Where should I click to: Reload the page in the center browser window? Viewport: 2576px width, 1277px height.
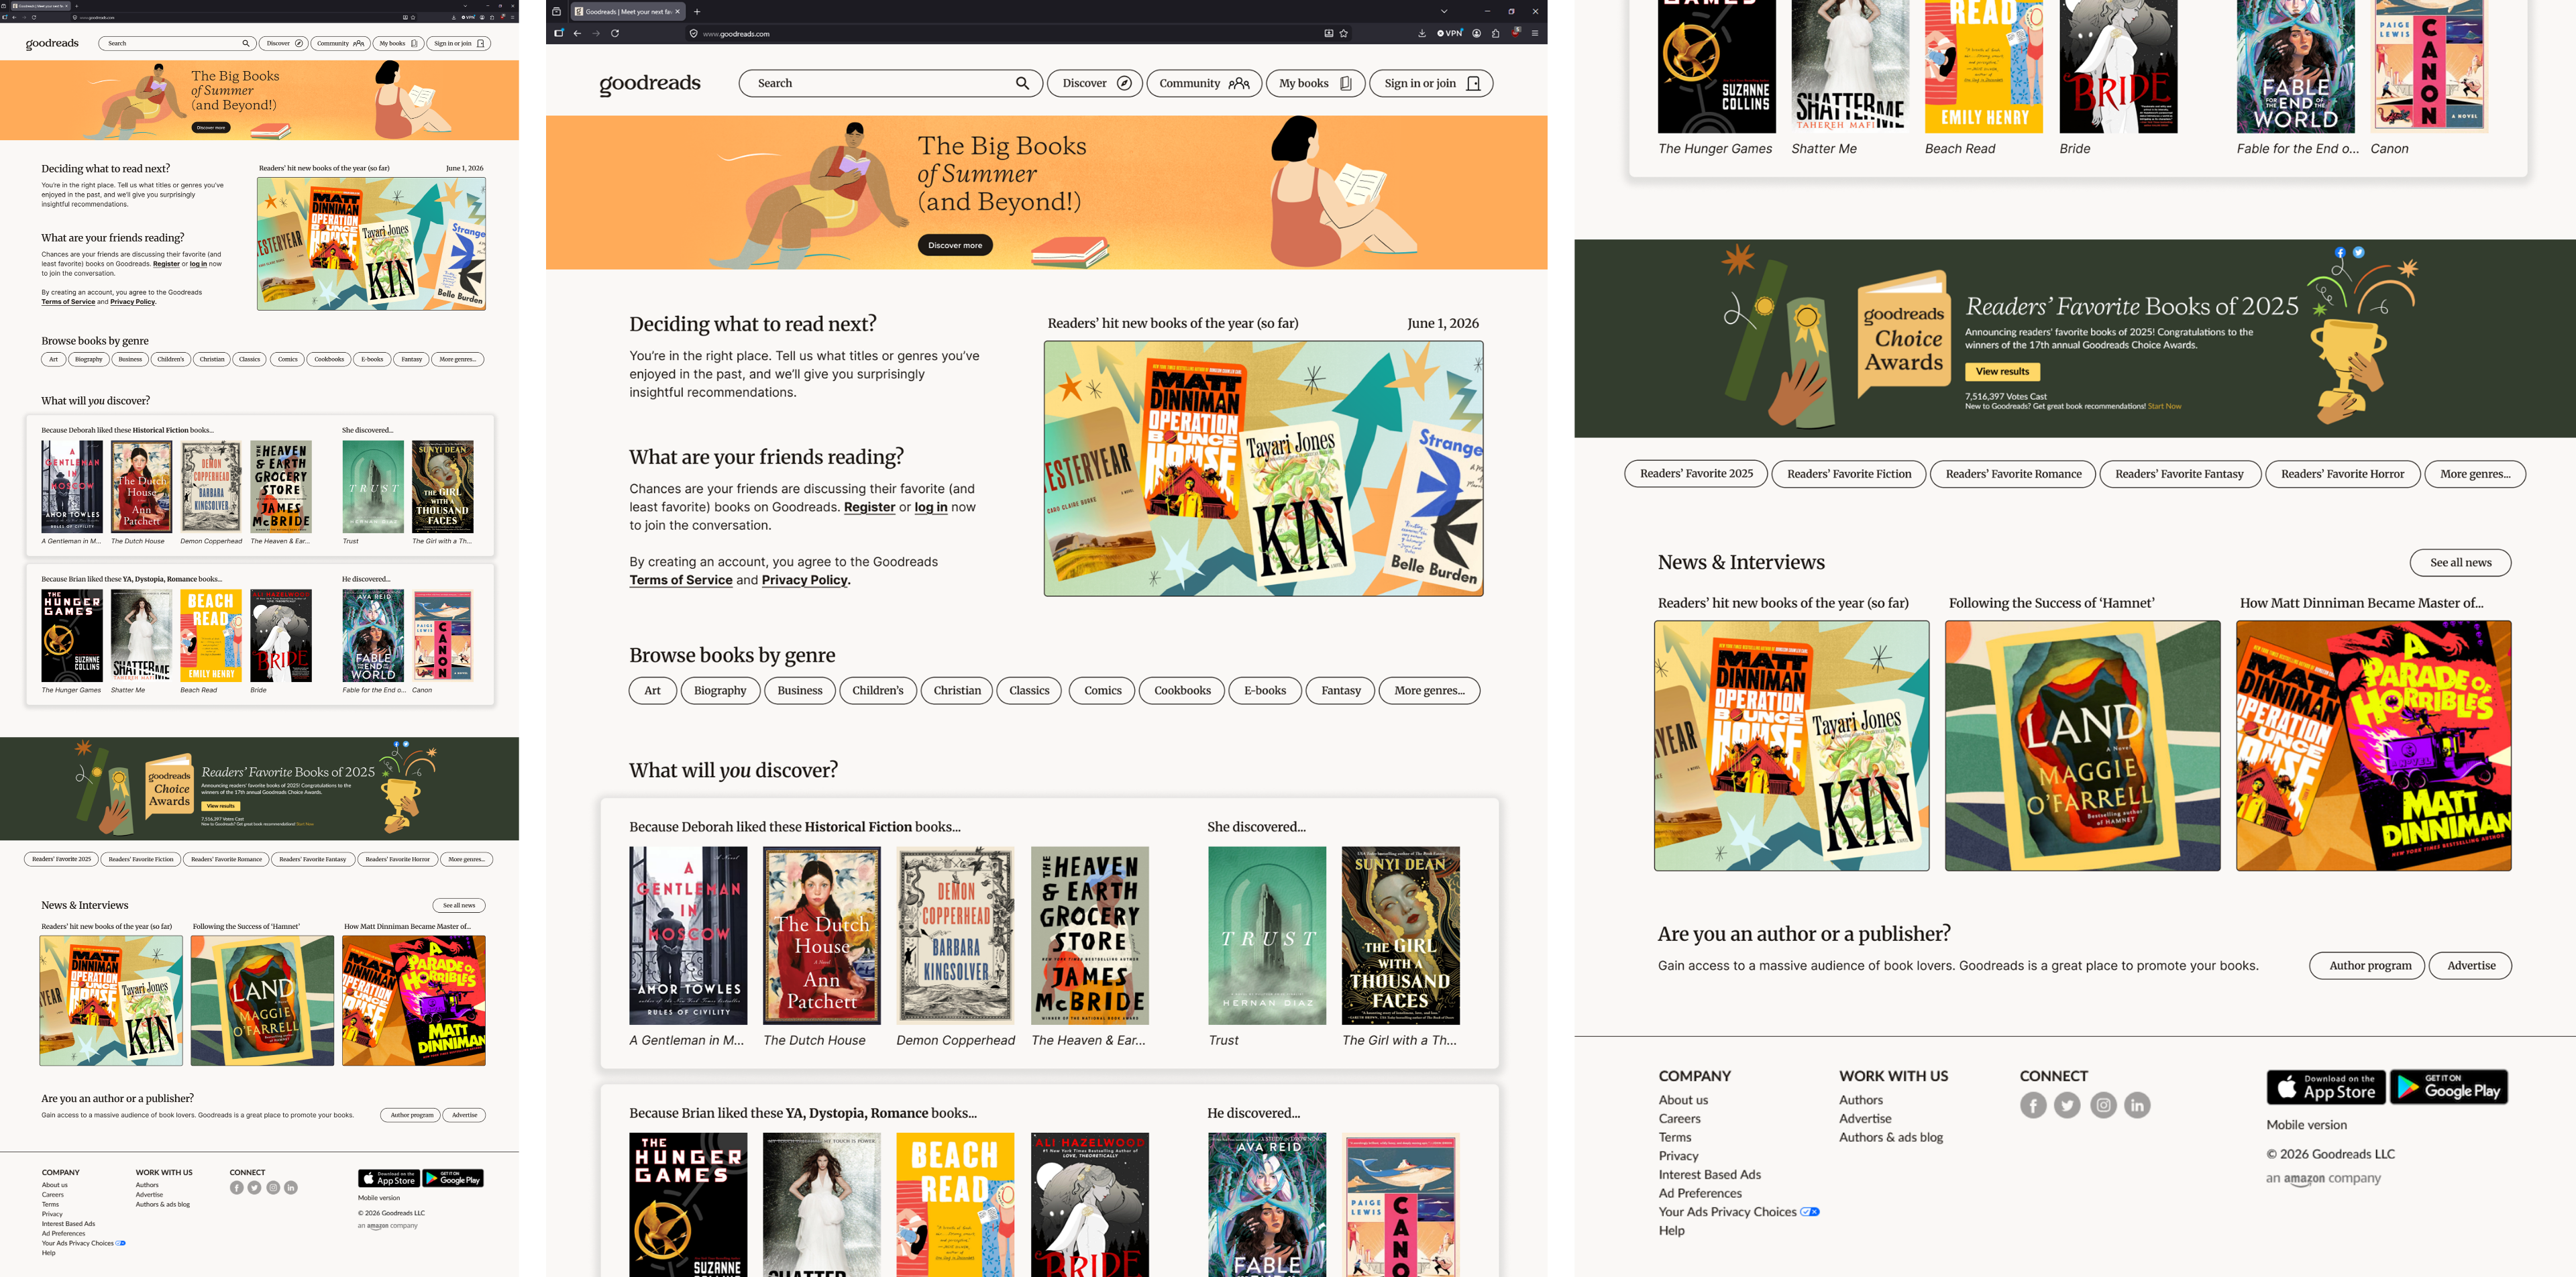click(x=615, y=33)
